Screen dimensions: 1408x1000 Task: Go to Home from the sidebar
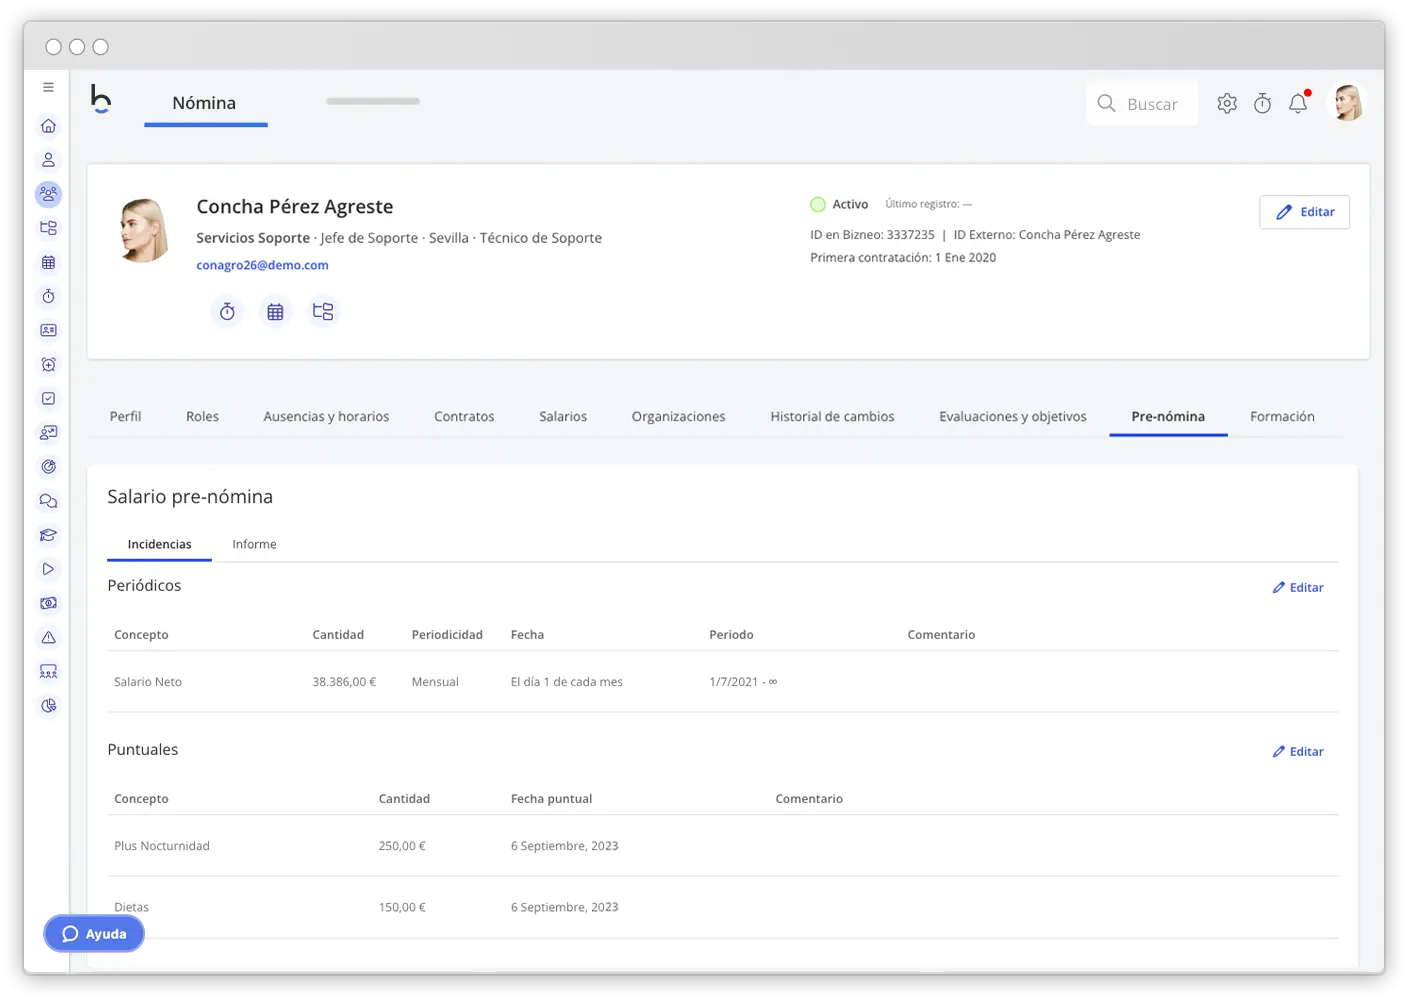click(x=48, y=126)
